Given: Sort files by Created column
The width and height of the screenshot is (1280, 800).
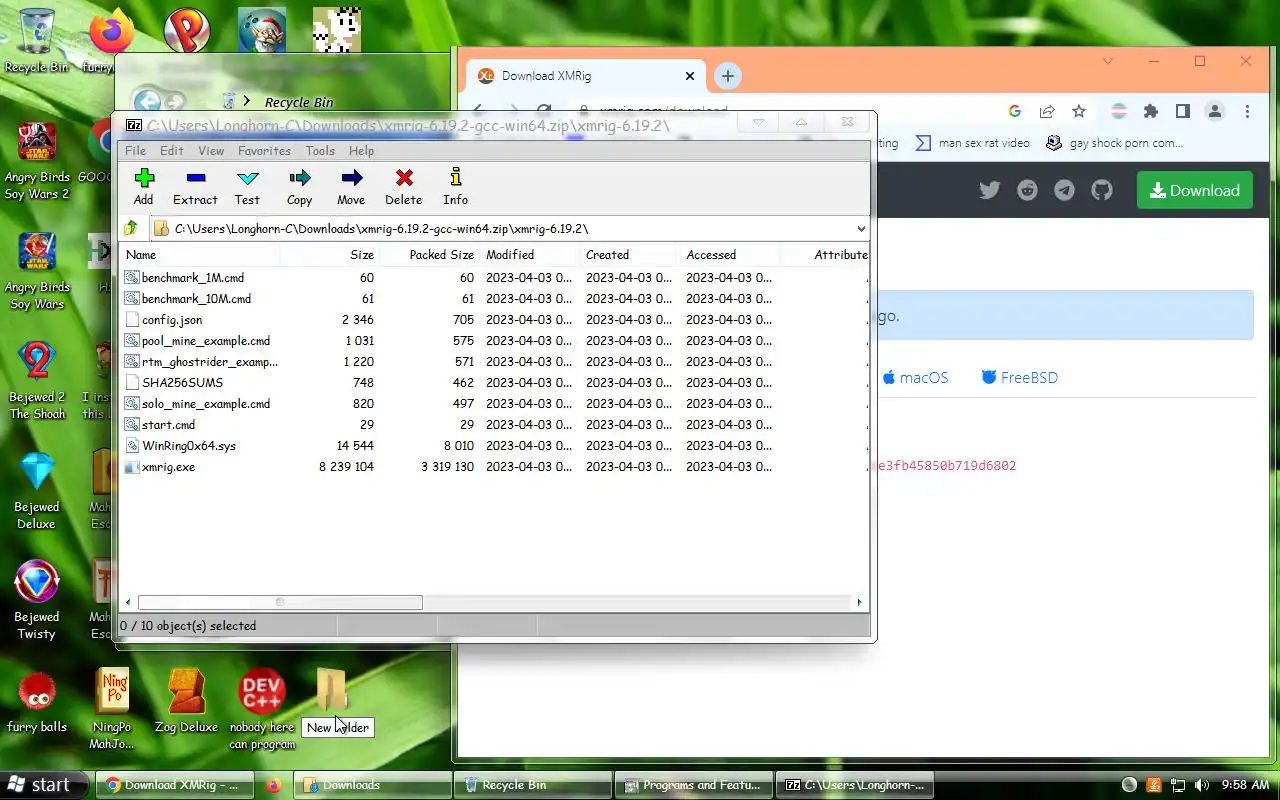Looking at the screenshot, I should point(630,255).
